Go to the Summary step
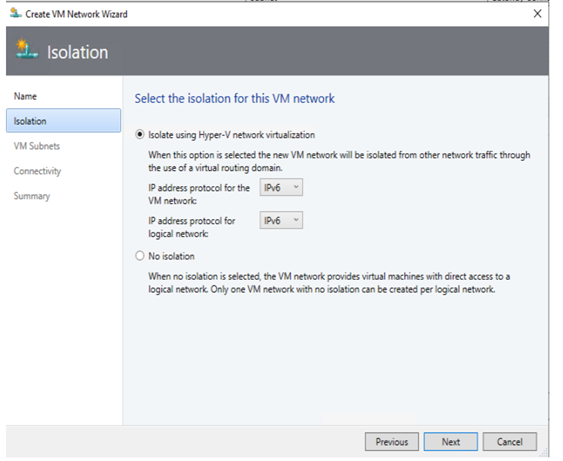Image resolution: width=563 pixels, height=461 pixels. [32, 196]
